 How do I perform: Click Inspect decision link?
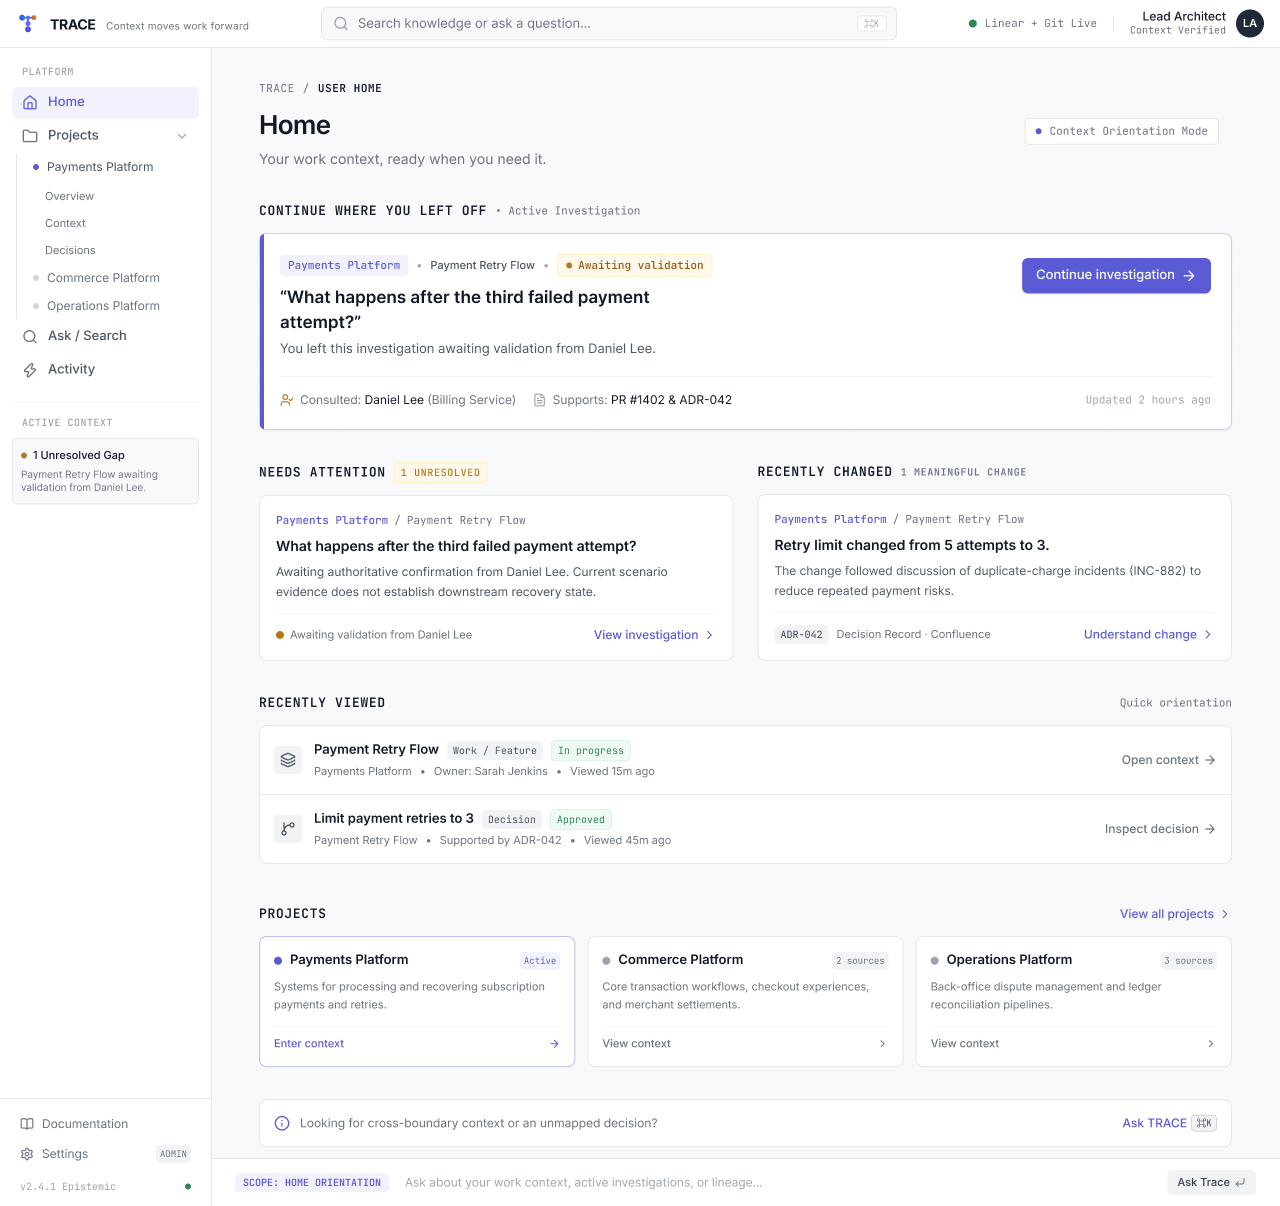(1160, 829)
